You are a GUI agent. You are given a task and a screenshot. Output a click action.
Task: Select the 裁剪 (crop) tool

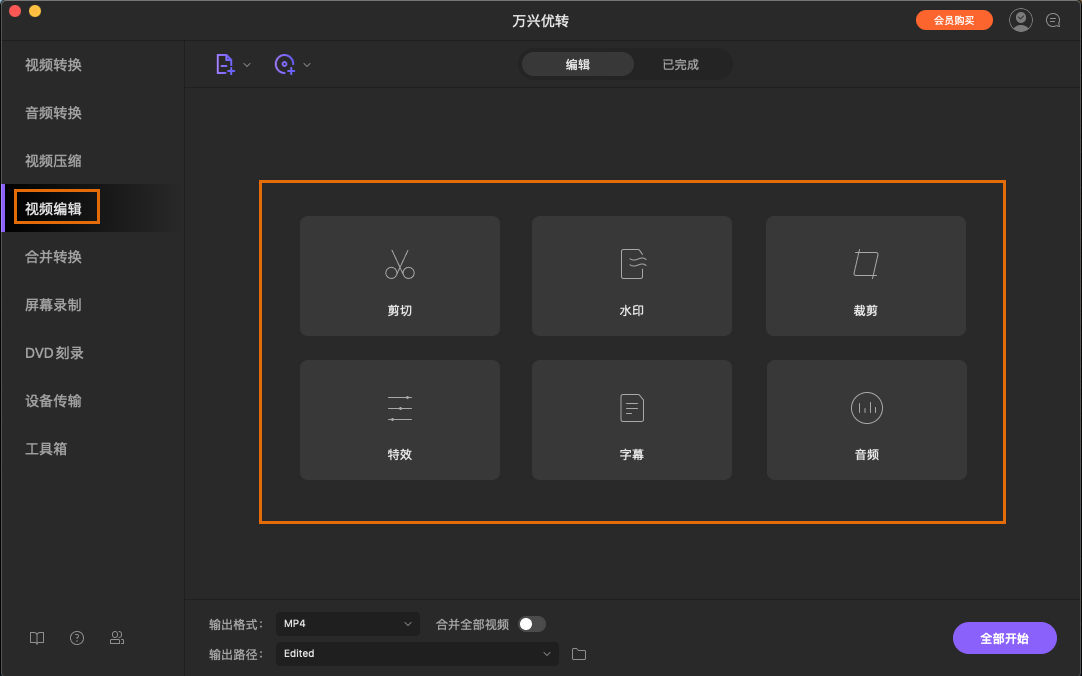(x=865, y=276)
